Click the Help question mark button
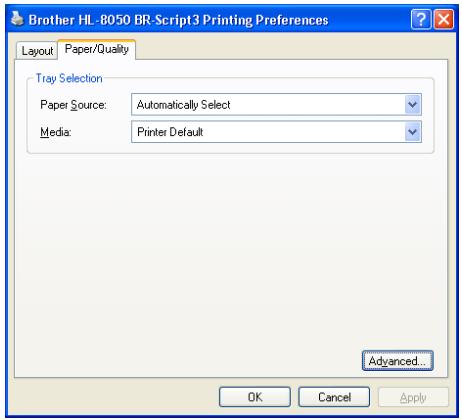Viewport: 462px width, 420px height. point(421,19)
